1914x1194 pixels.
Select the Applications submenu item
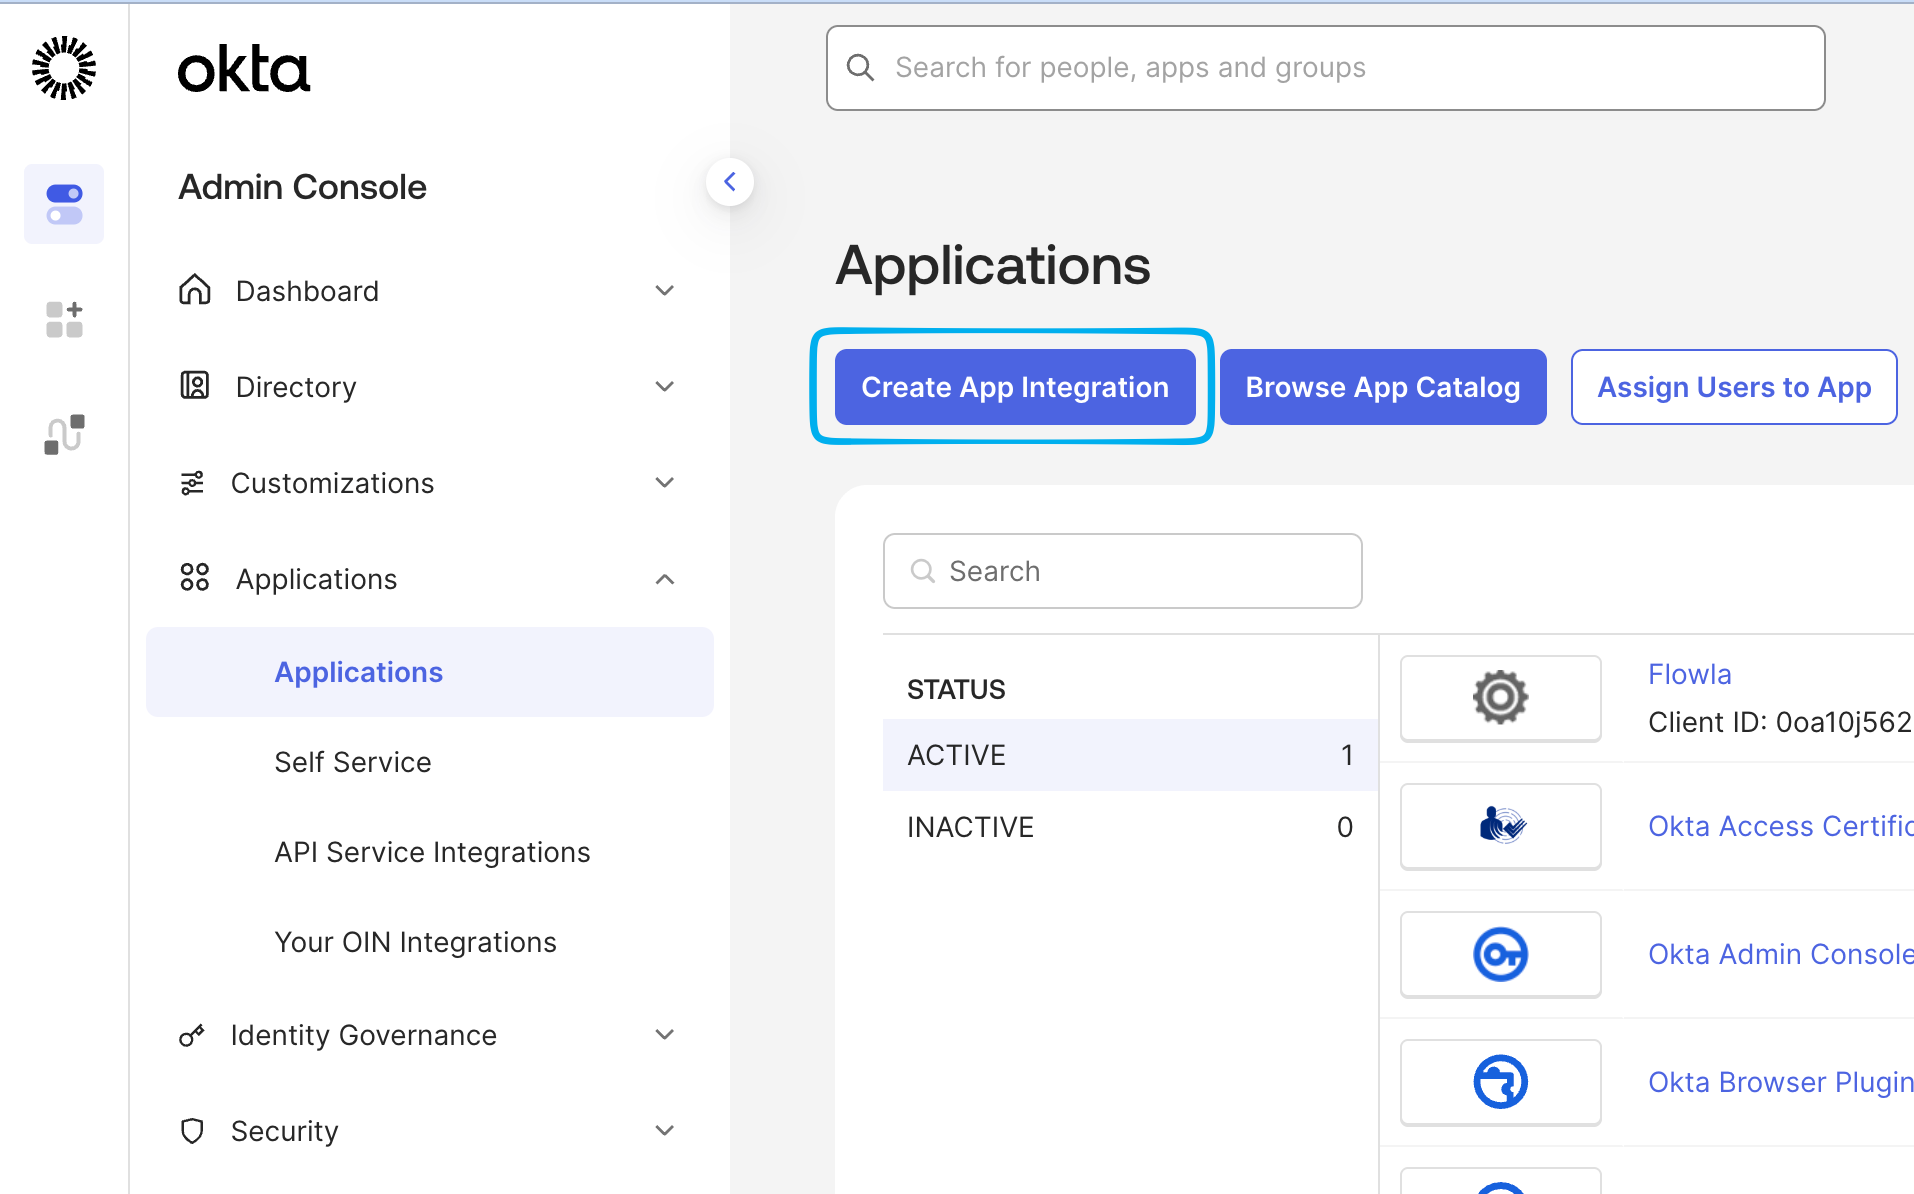(x=430, y=672)
